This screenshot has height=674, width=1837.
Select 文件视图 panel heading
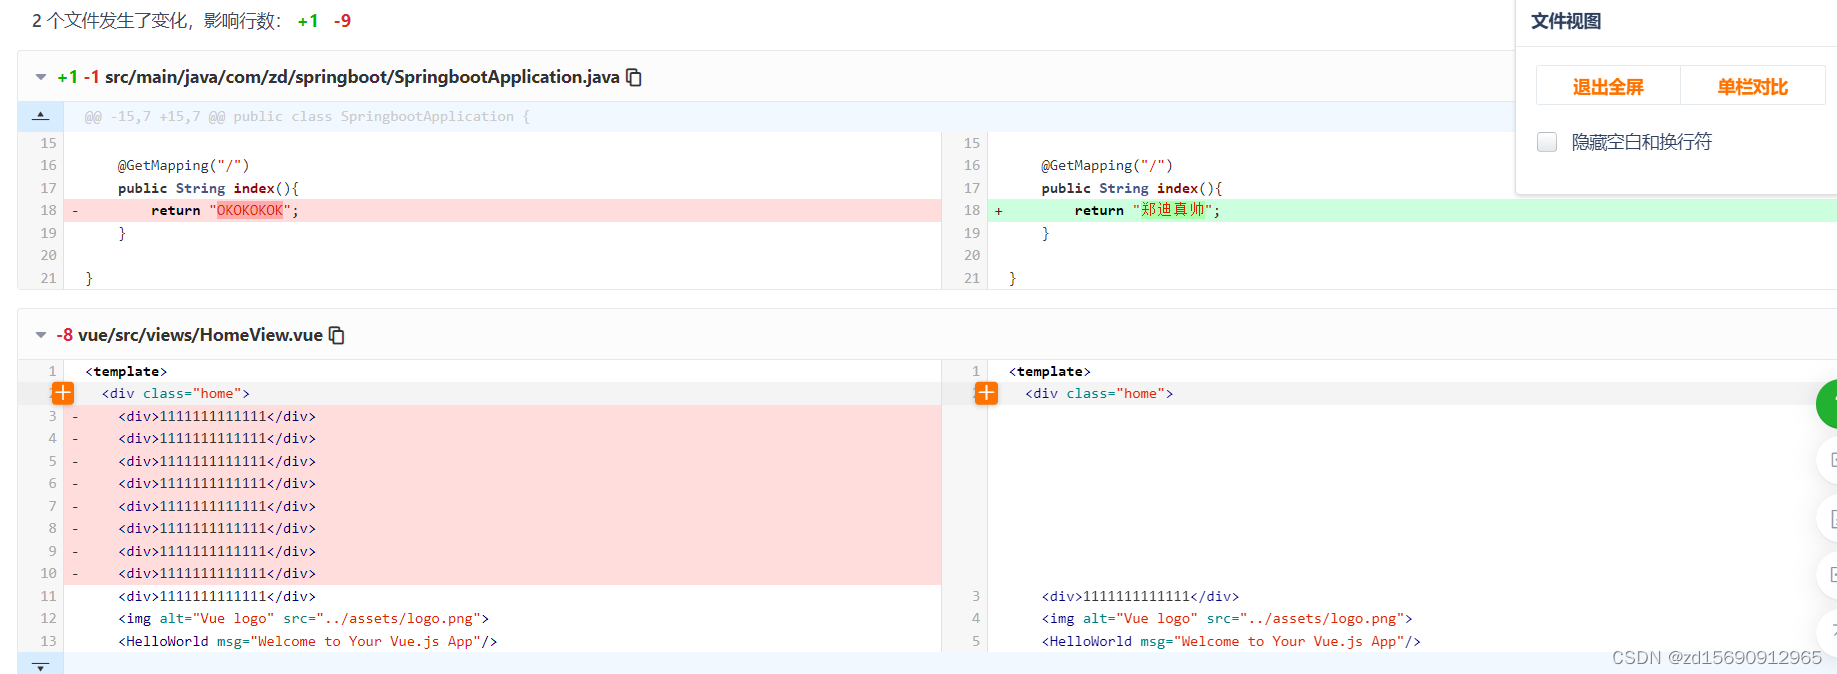click(x=1566, y=21)
